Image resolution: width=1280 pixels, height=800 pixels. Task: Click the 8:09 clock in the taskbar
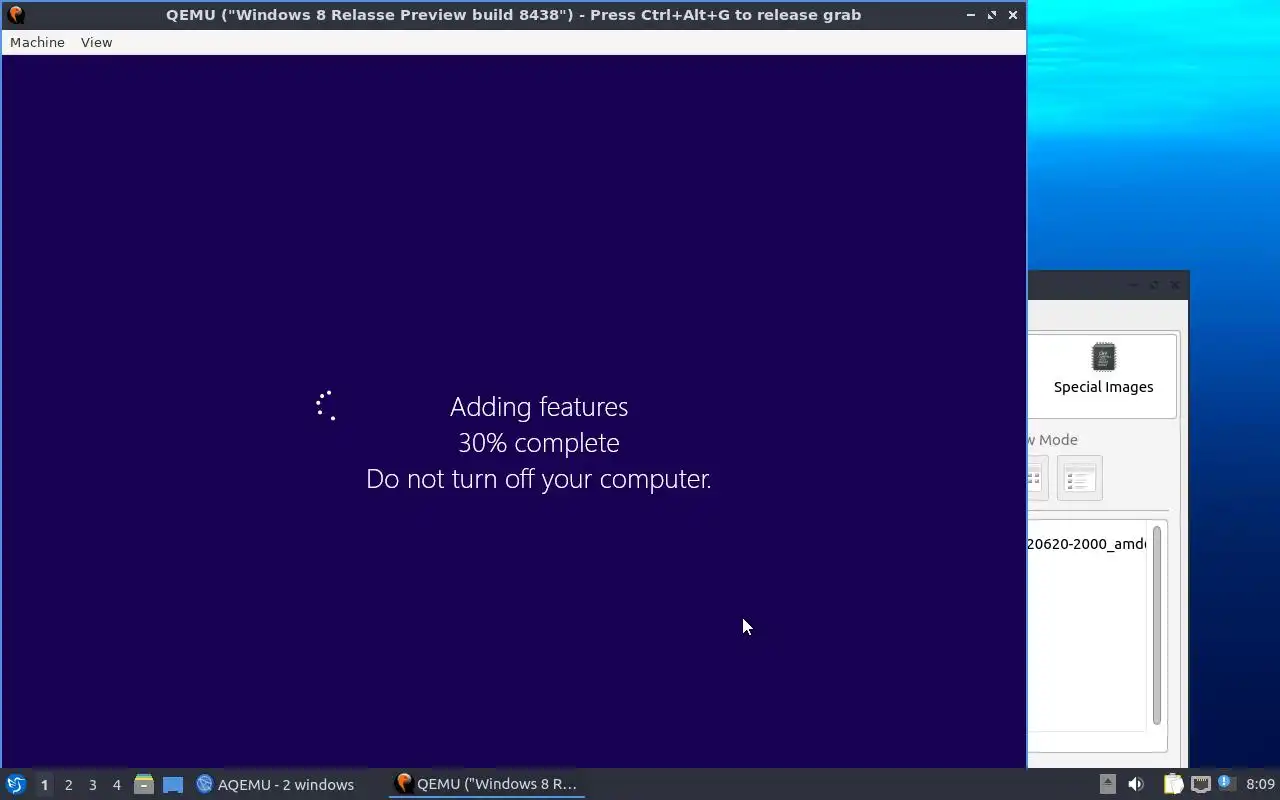coord(1260,784)
